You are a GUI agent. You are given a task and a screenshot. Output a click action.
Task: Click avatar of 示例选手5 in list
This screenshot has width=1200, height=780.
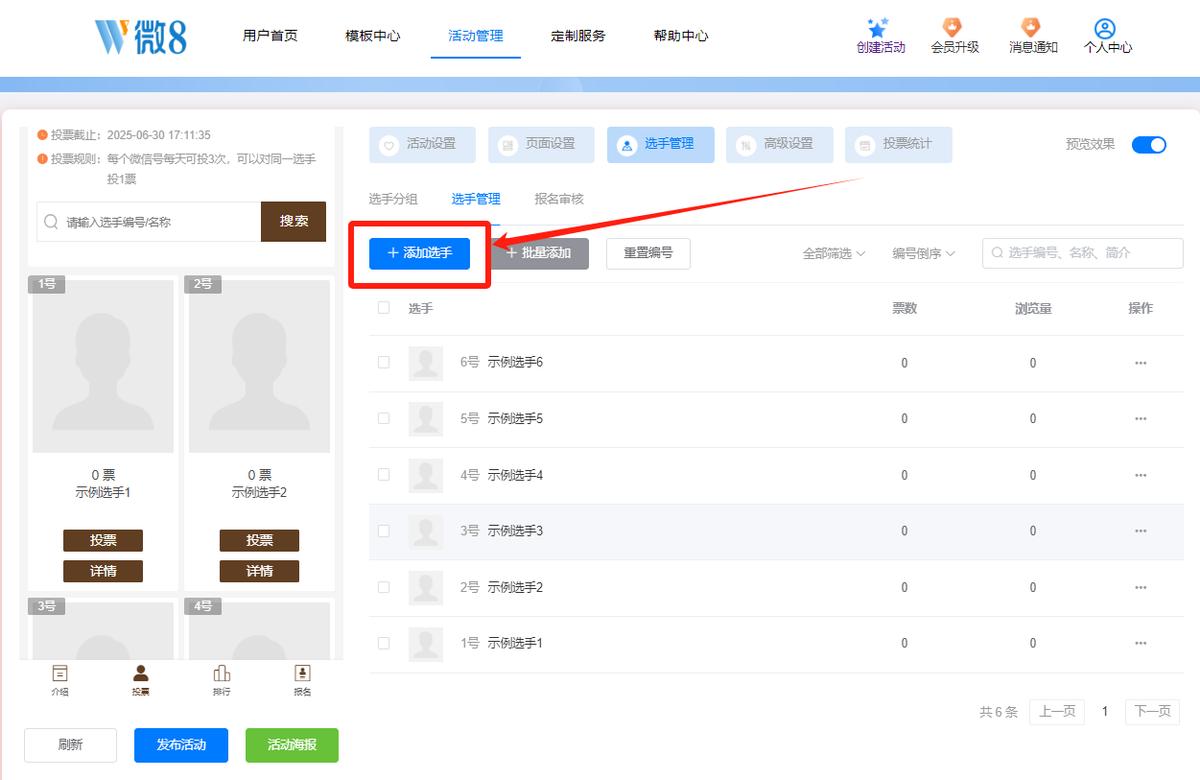[426, 419]
